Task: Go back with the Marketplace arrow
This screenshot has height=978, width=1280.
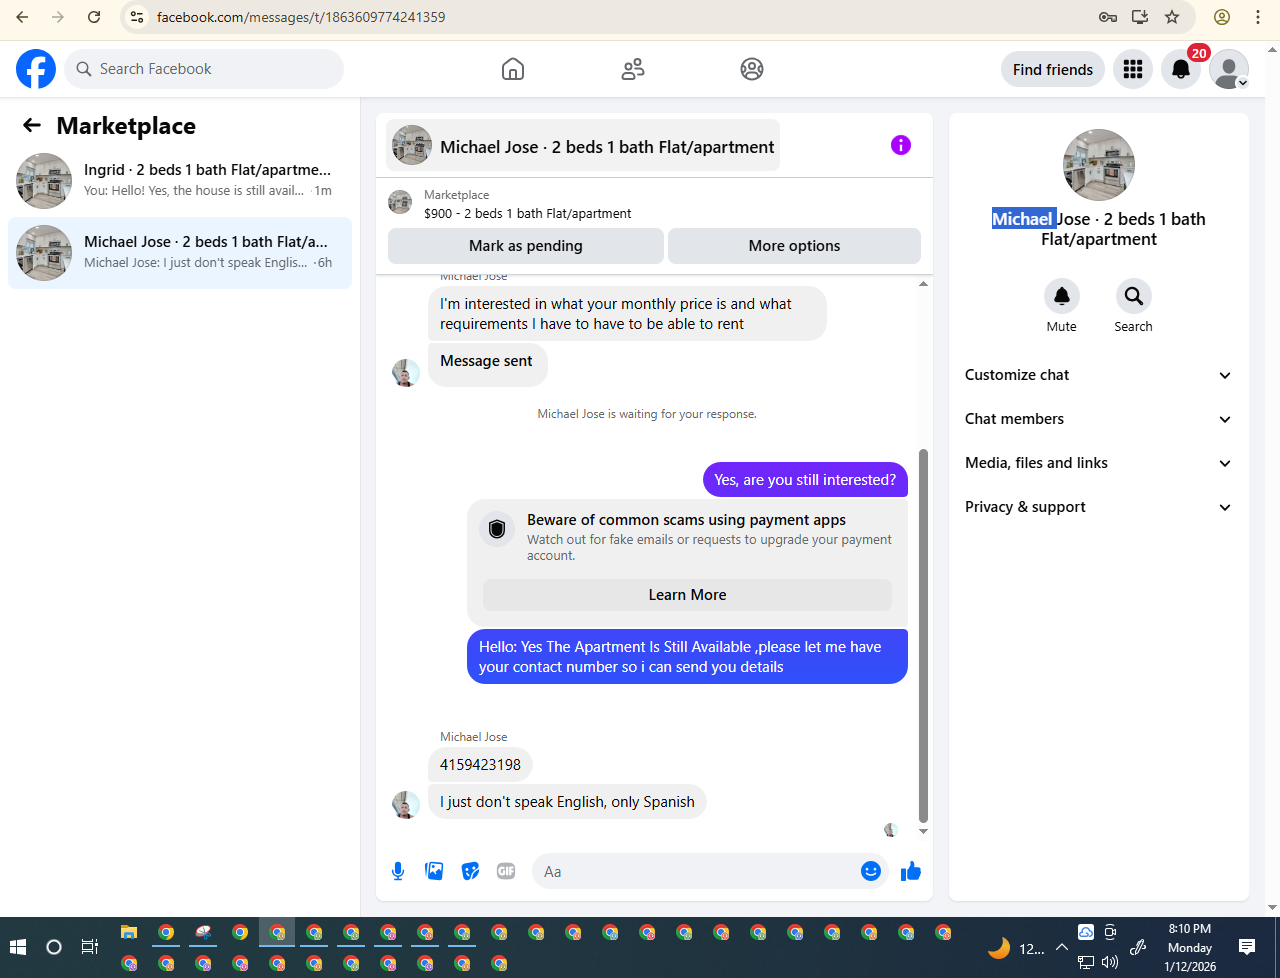Action: (32, 125)
